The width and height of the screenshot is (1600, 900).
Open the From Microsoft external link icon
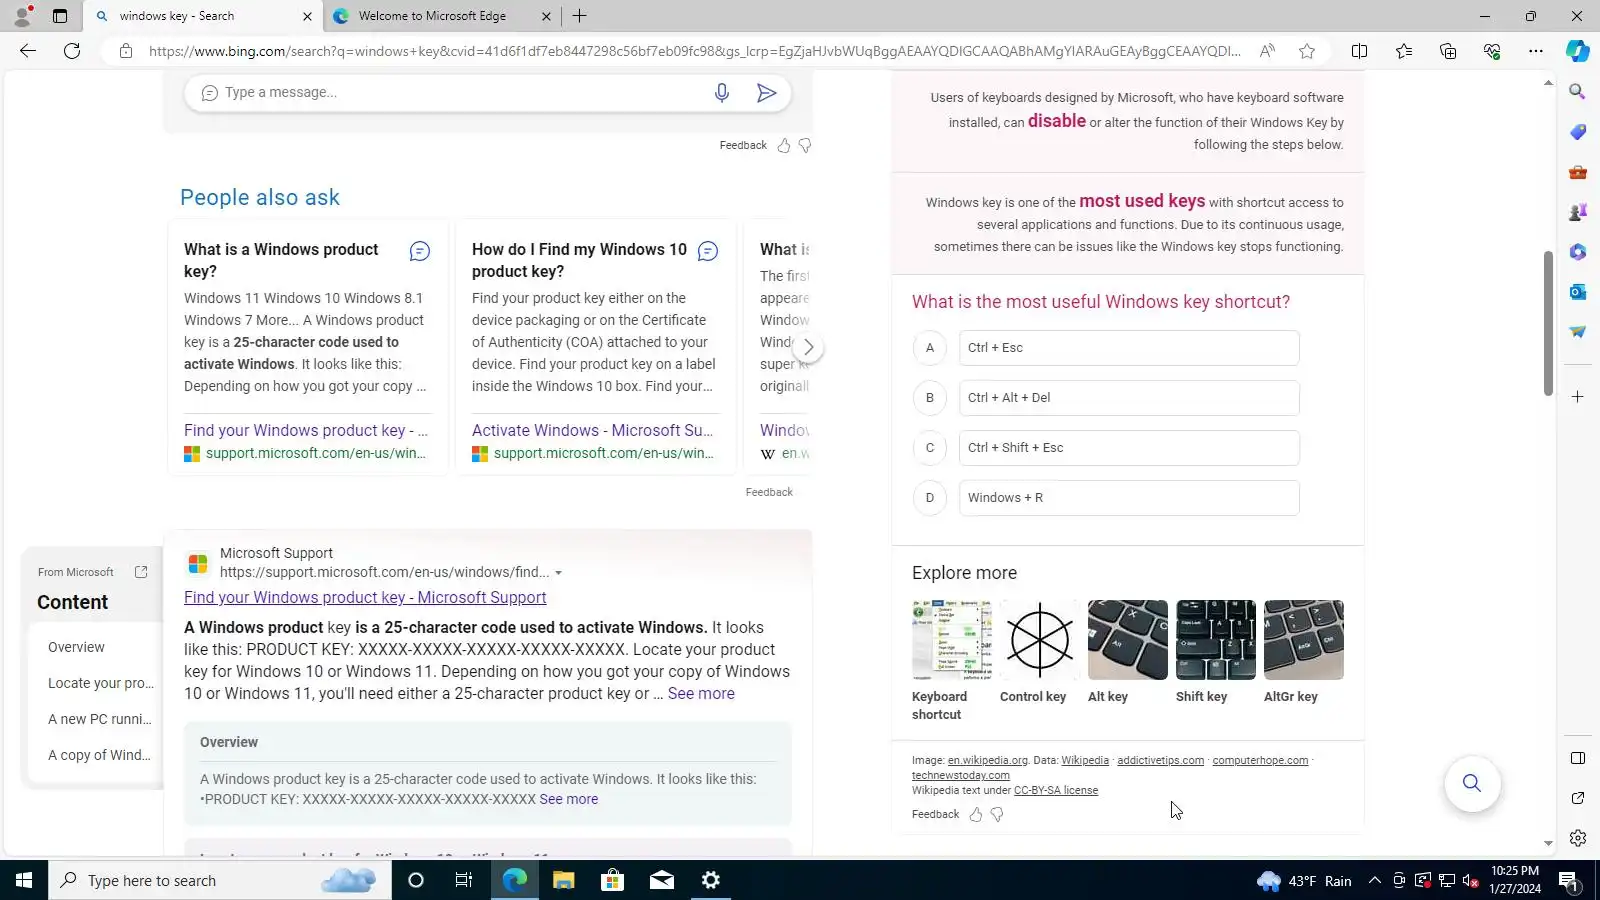point(141,572)
